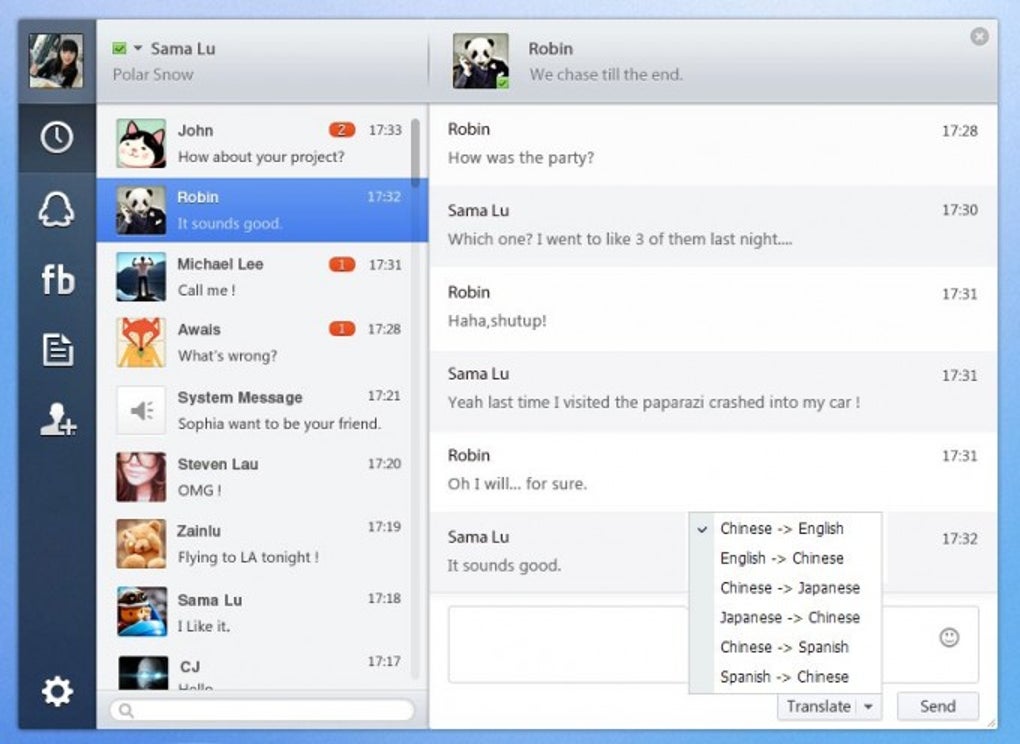Viewport: 1020px width, 744px height.
Task: Click John's cat avatar
Action: [141, 143]
